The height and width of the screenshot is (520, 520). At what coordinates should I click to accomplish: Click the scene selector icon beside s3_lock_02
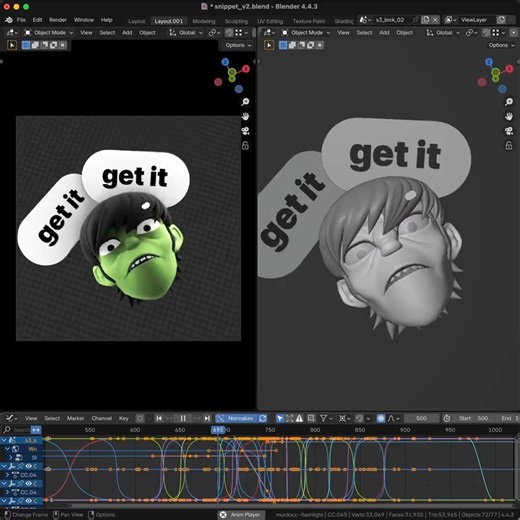tap(365, 20)
